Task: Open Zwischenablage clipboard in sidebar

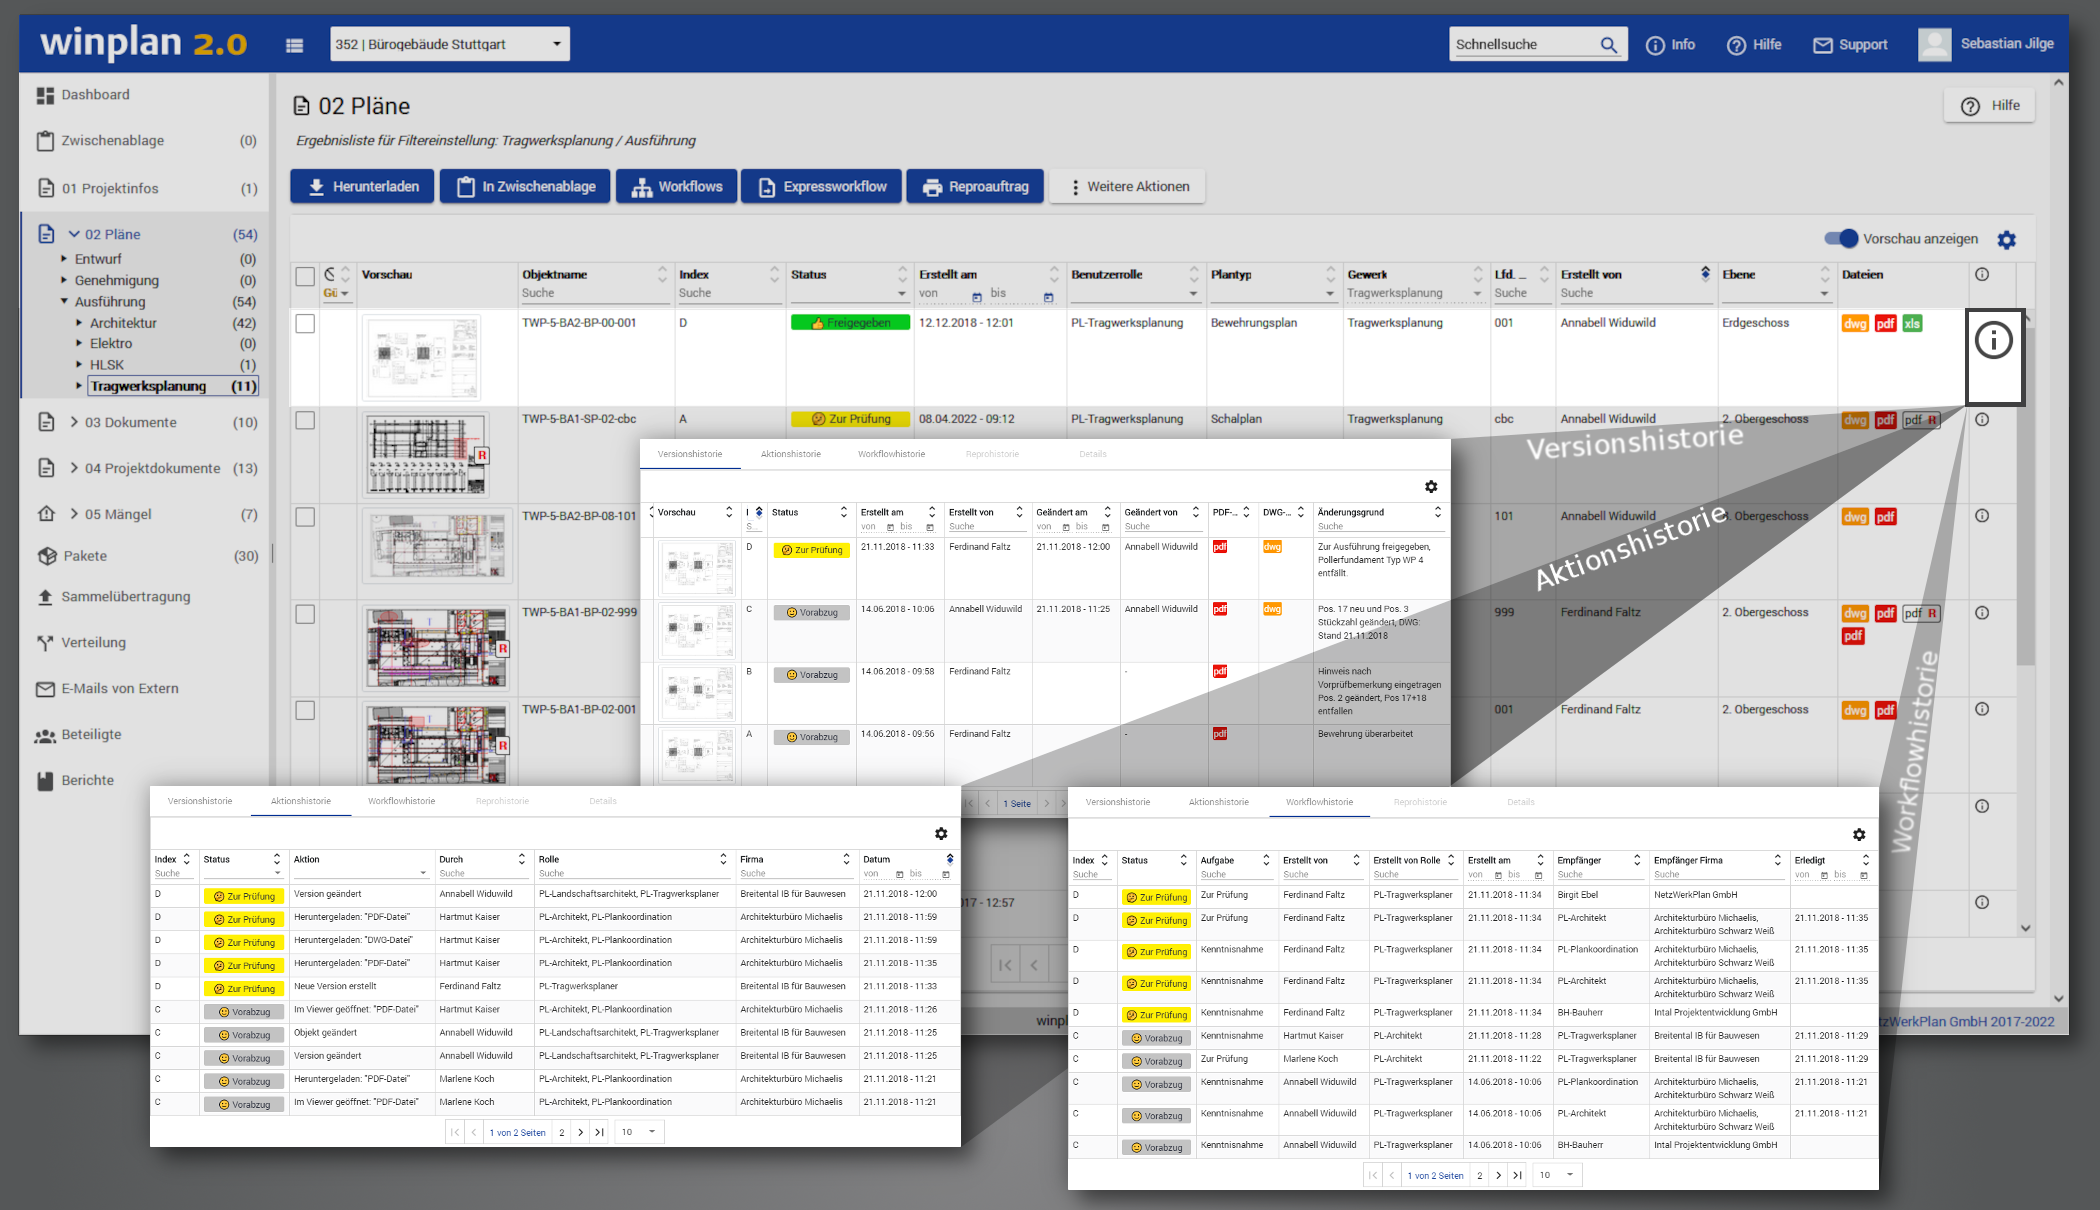Action: point(45,141)
